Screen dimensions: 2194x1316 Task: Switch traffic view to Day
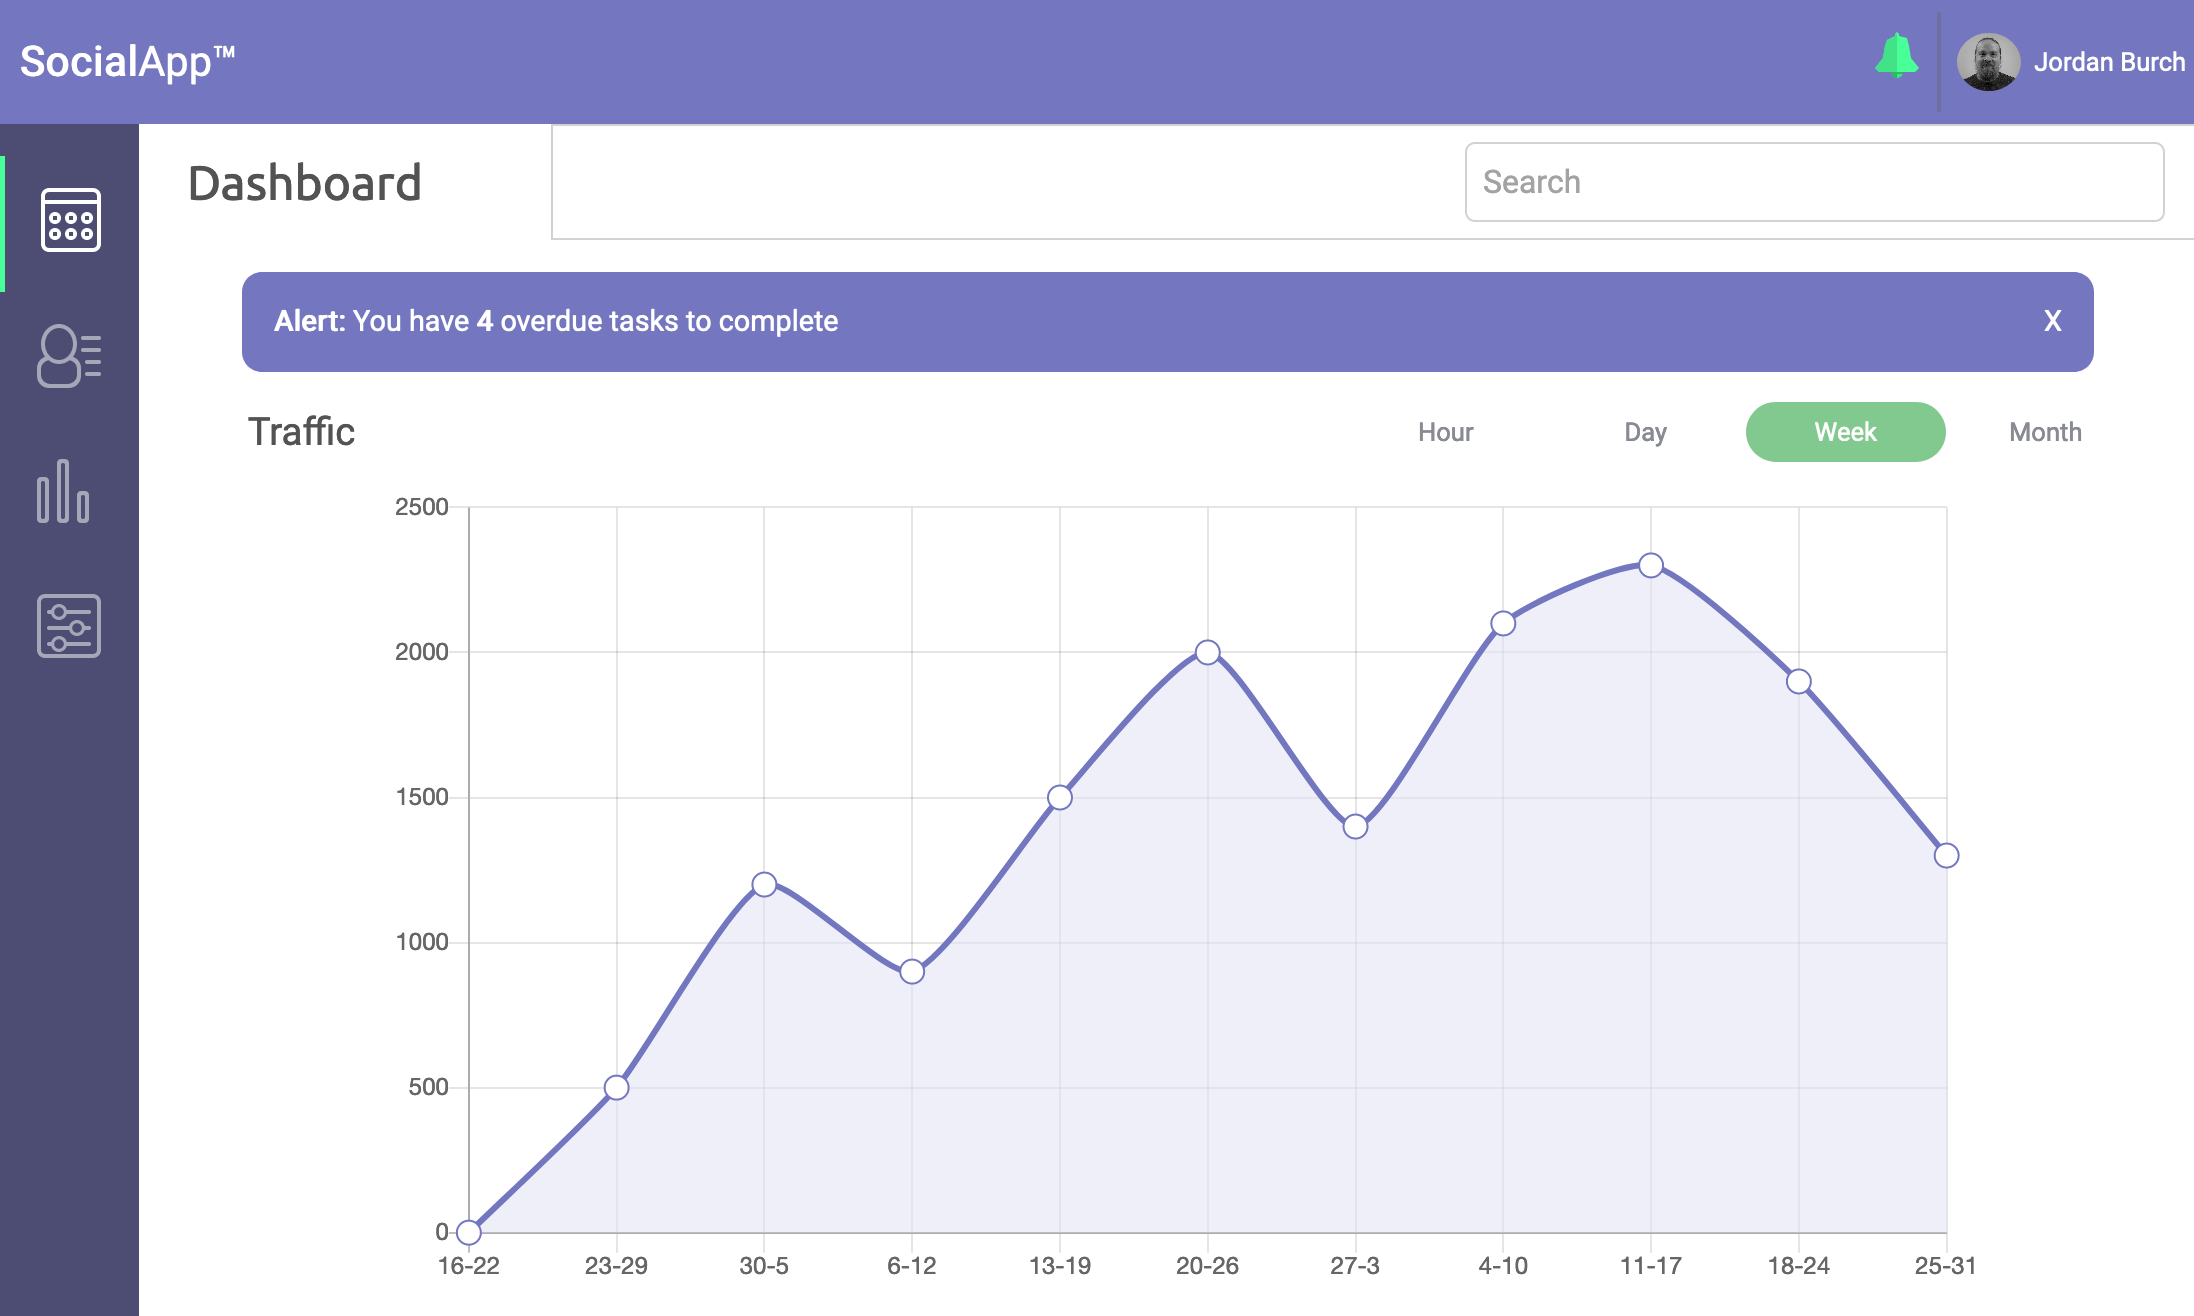pyautogui.click(x=1643, y=431)
